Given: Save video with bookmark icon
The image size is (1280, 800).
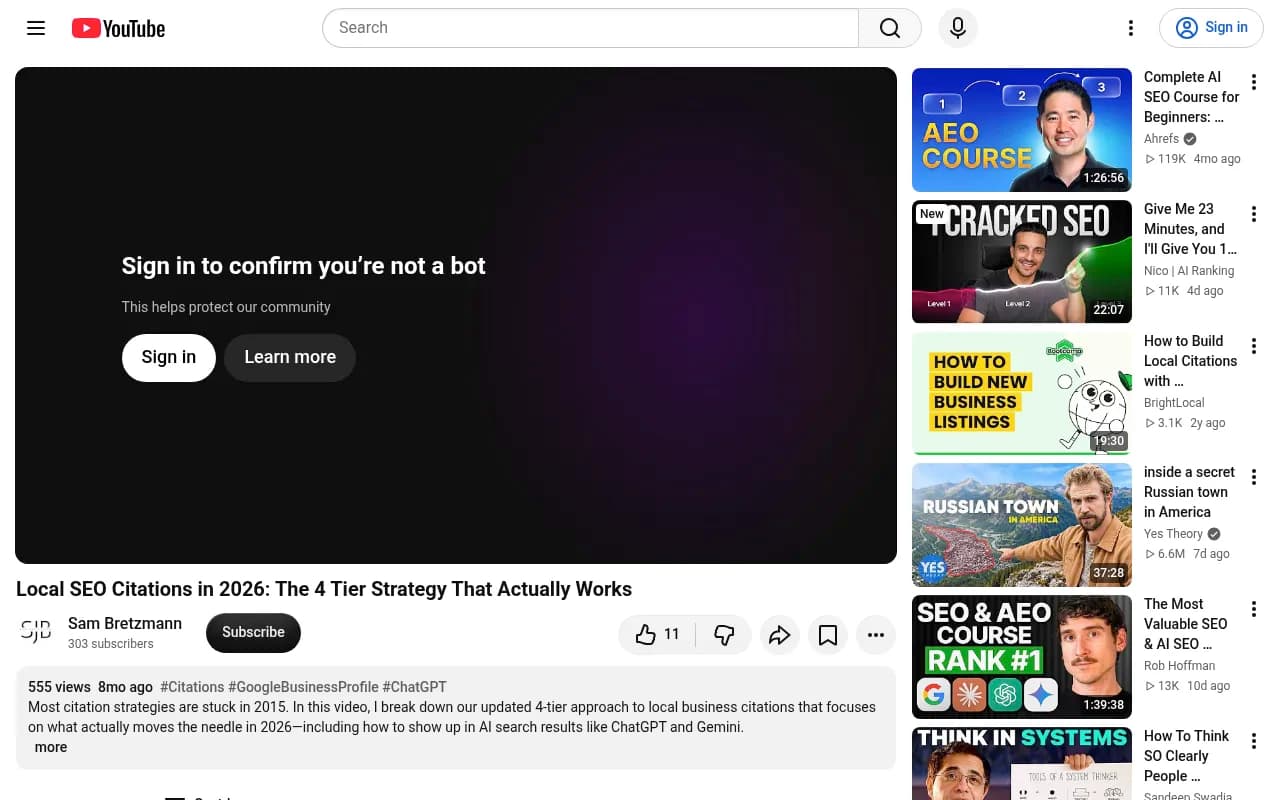Looking at the screenshot, I should (828, 634).
